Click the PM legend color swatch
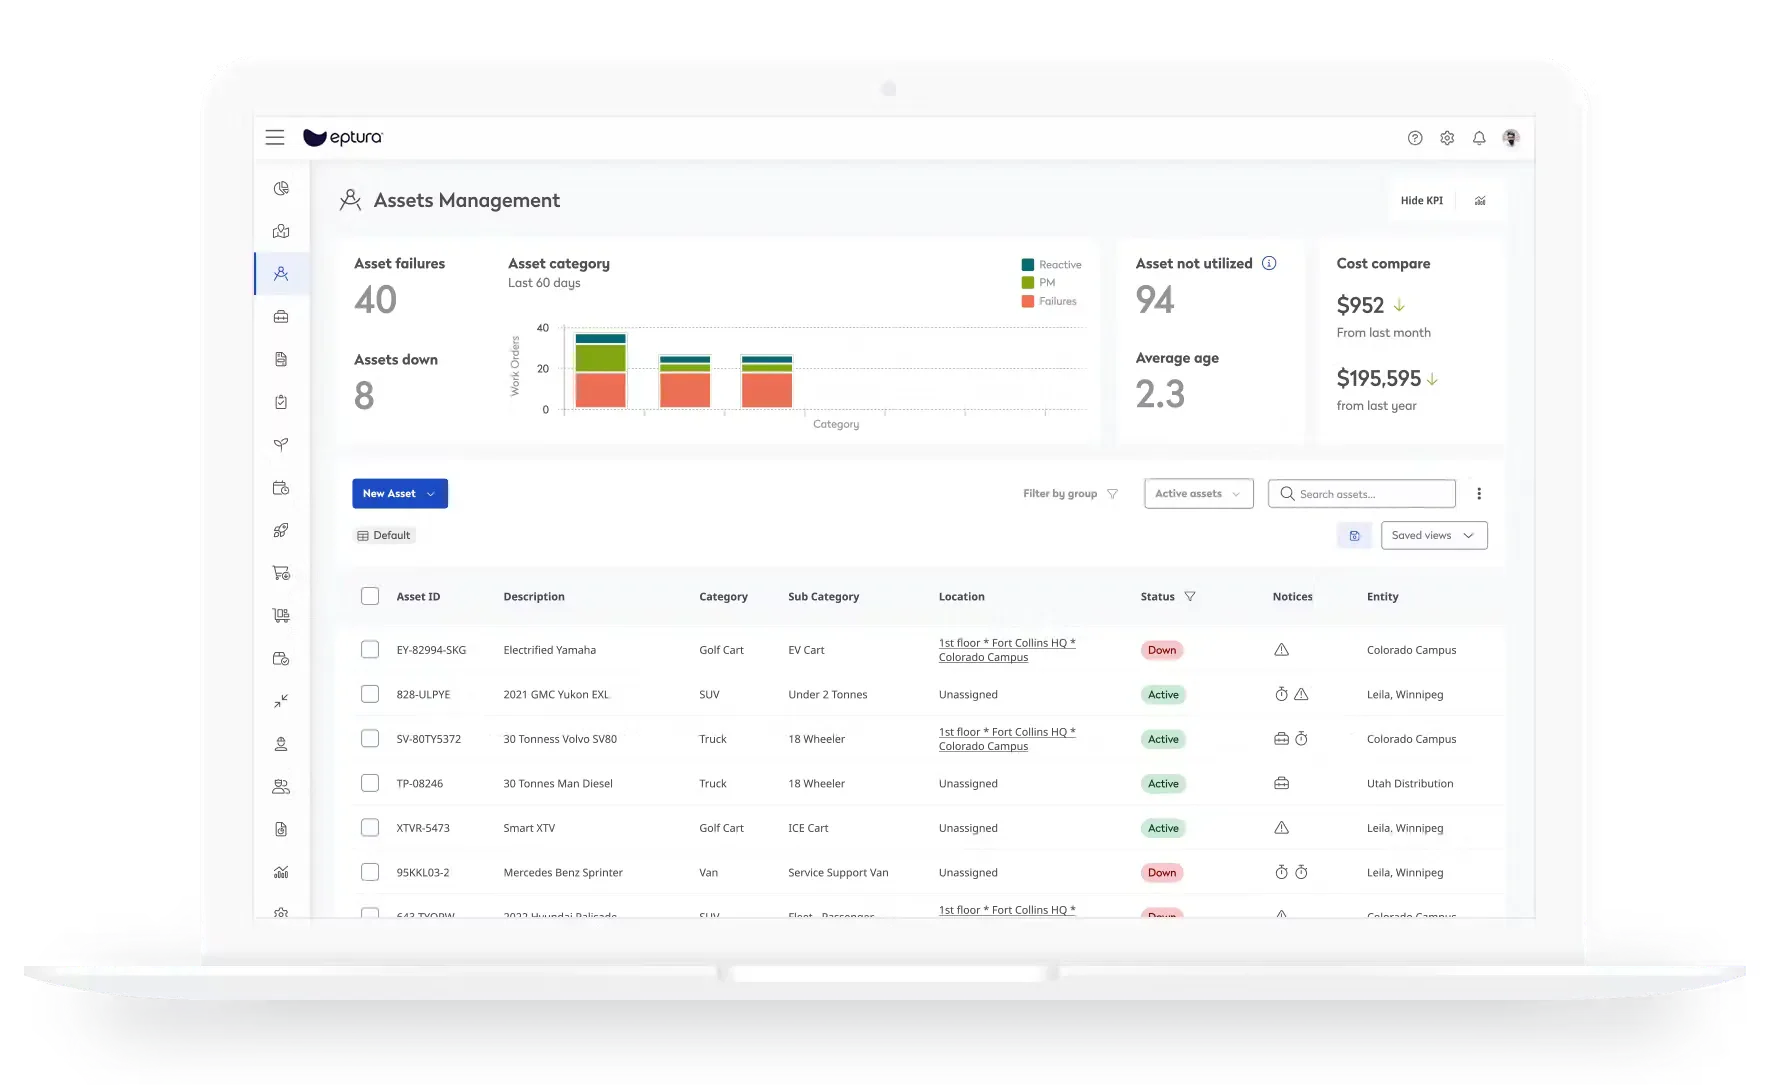 tap(1027, 283)
